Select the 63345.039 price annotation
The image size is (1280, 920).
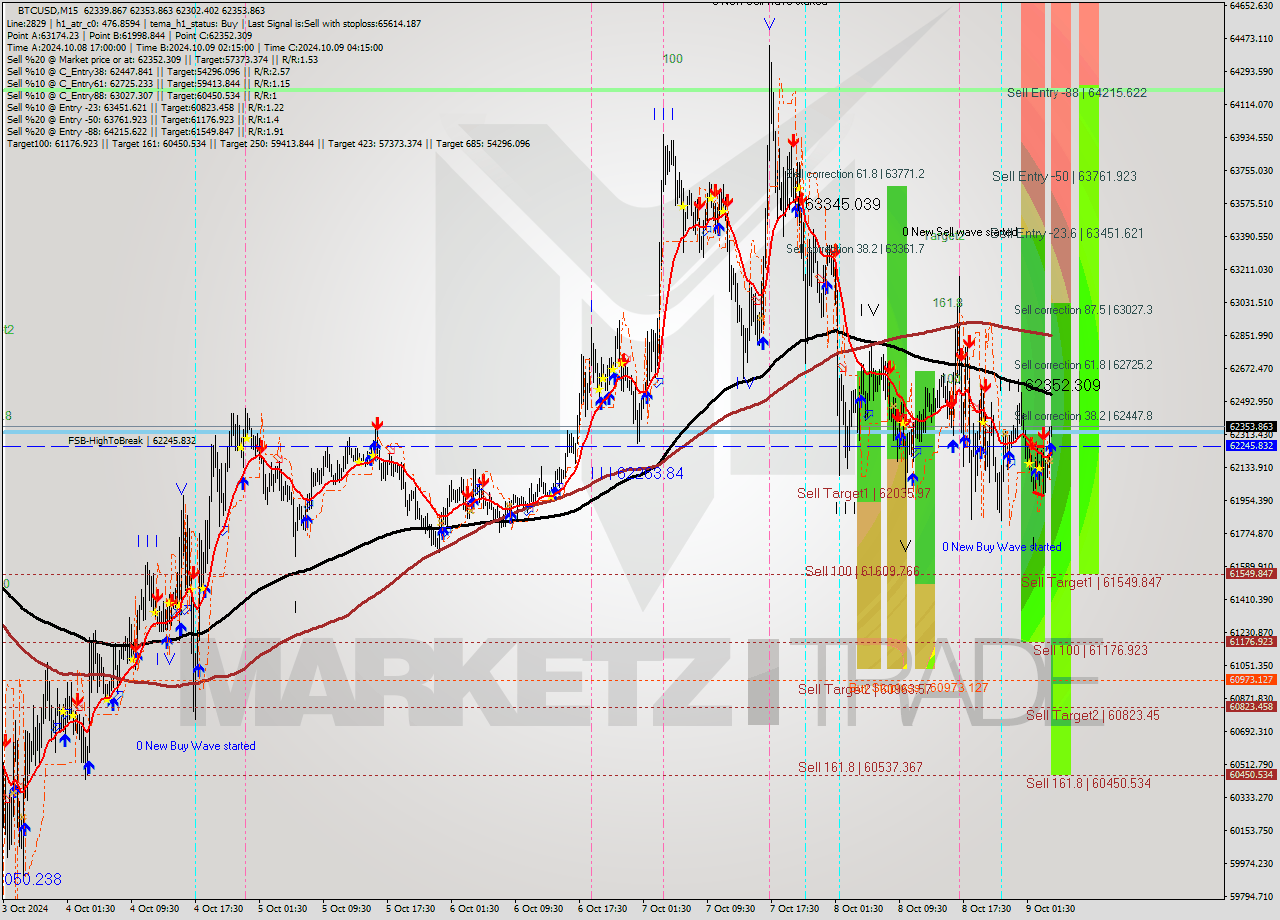click(843, 204)
